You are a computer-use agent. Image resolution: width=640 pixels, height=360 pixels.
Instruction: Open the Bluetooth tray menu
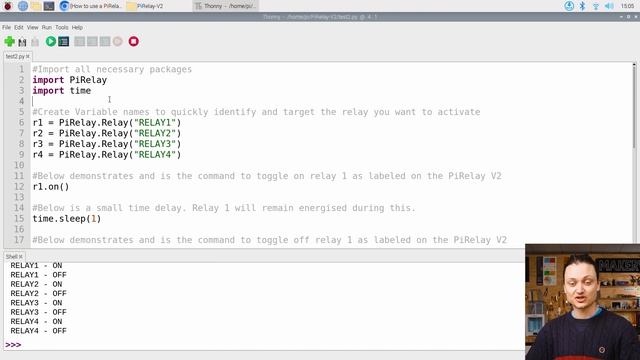coord(582,6)
